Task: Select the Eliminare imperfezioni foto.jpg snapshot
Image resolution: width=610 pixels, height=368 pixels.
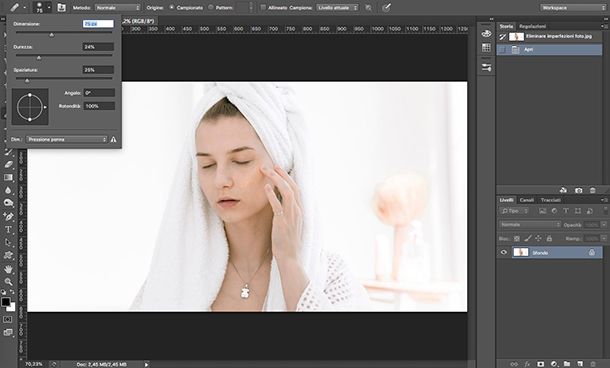Action: 549,37
